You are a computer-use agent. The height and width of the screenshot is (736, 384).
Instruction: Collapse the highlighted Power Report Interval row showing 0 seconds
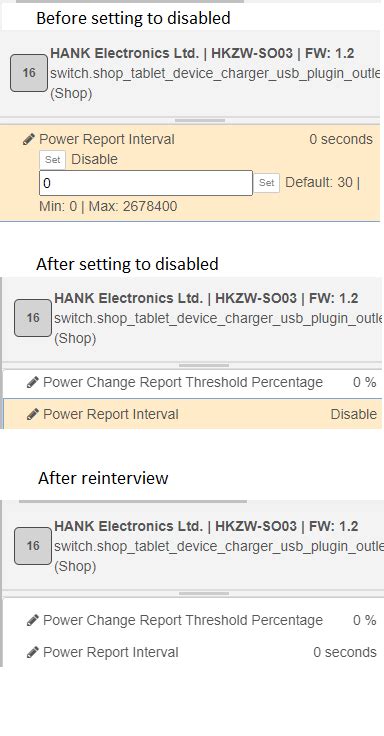(190, 139)
